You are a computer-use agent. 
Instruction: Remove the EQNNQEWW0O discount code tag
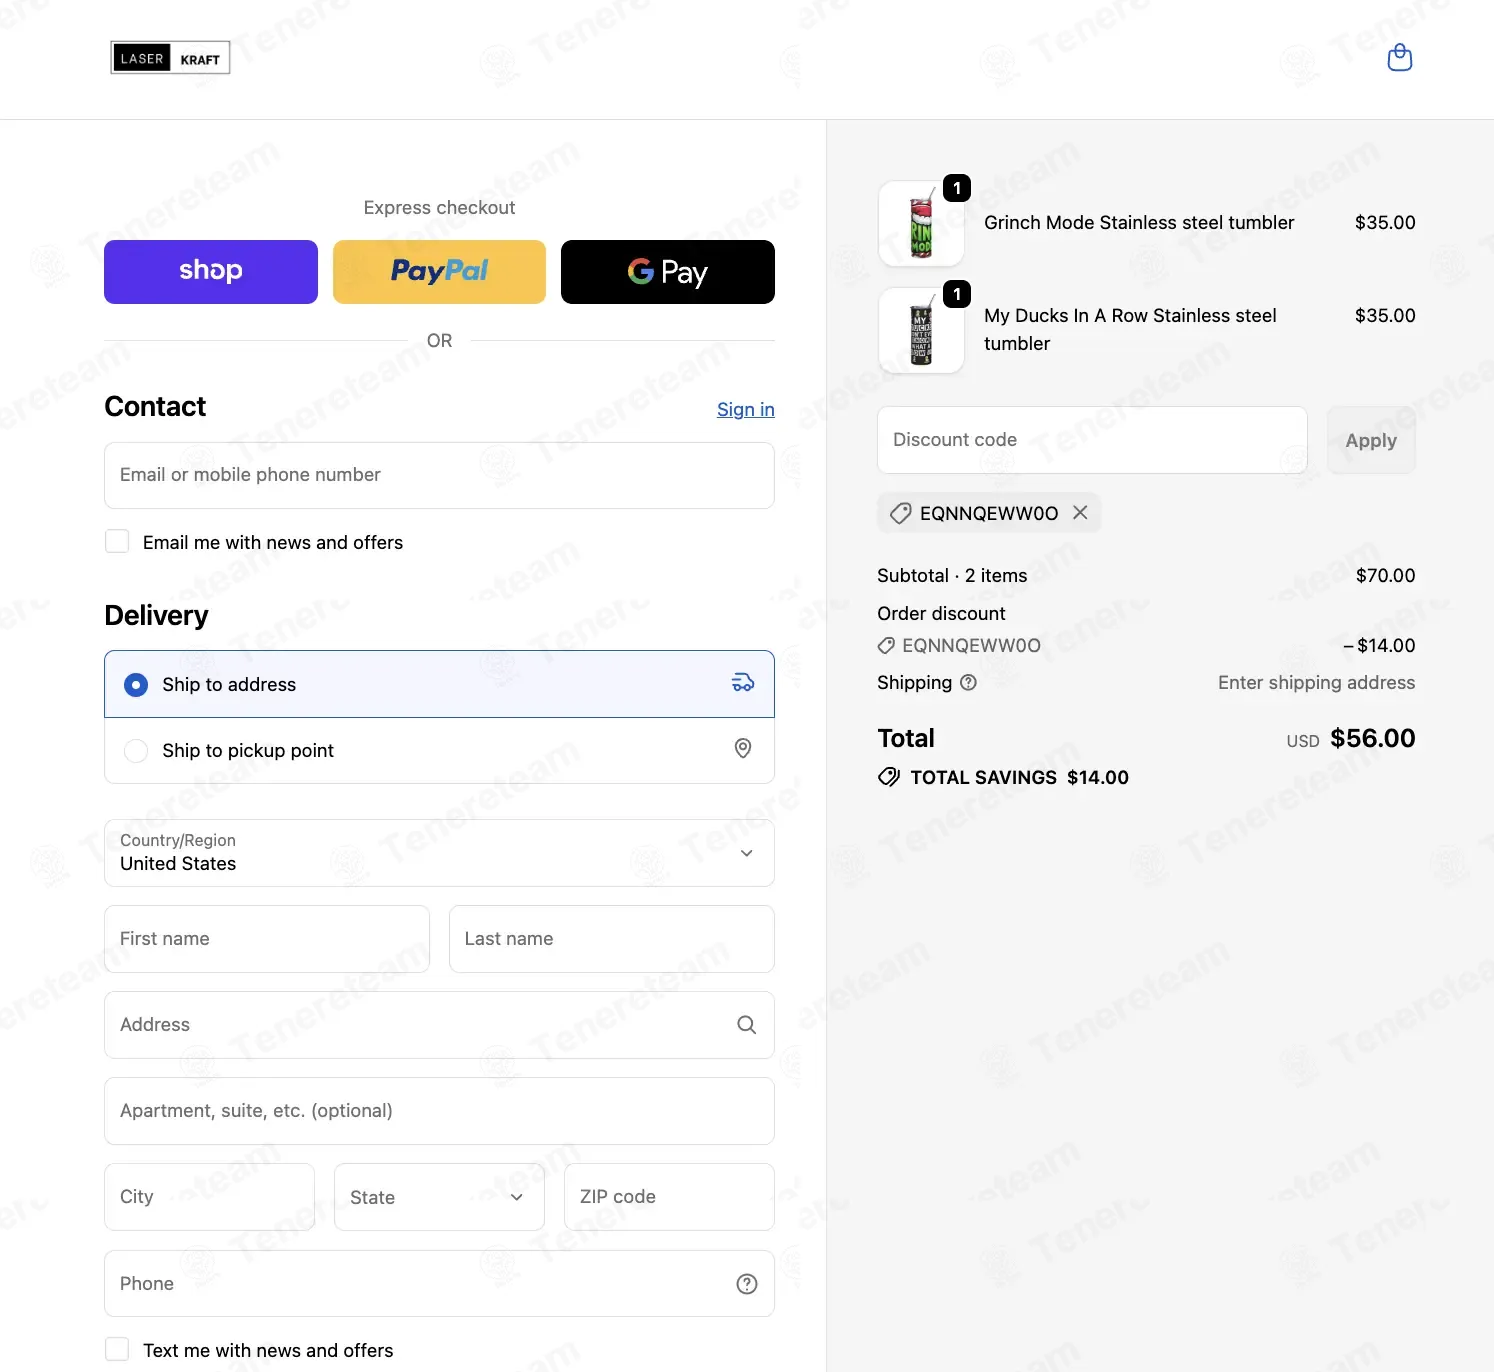point(1080,512)
